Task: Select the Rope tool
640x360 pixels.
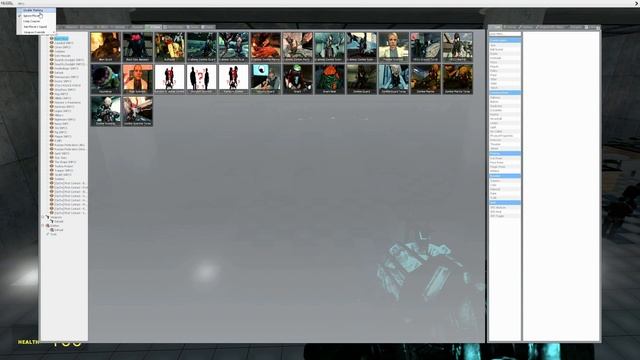Action: (x=505, y=75)
